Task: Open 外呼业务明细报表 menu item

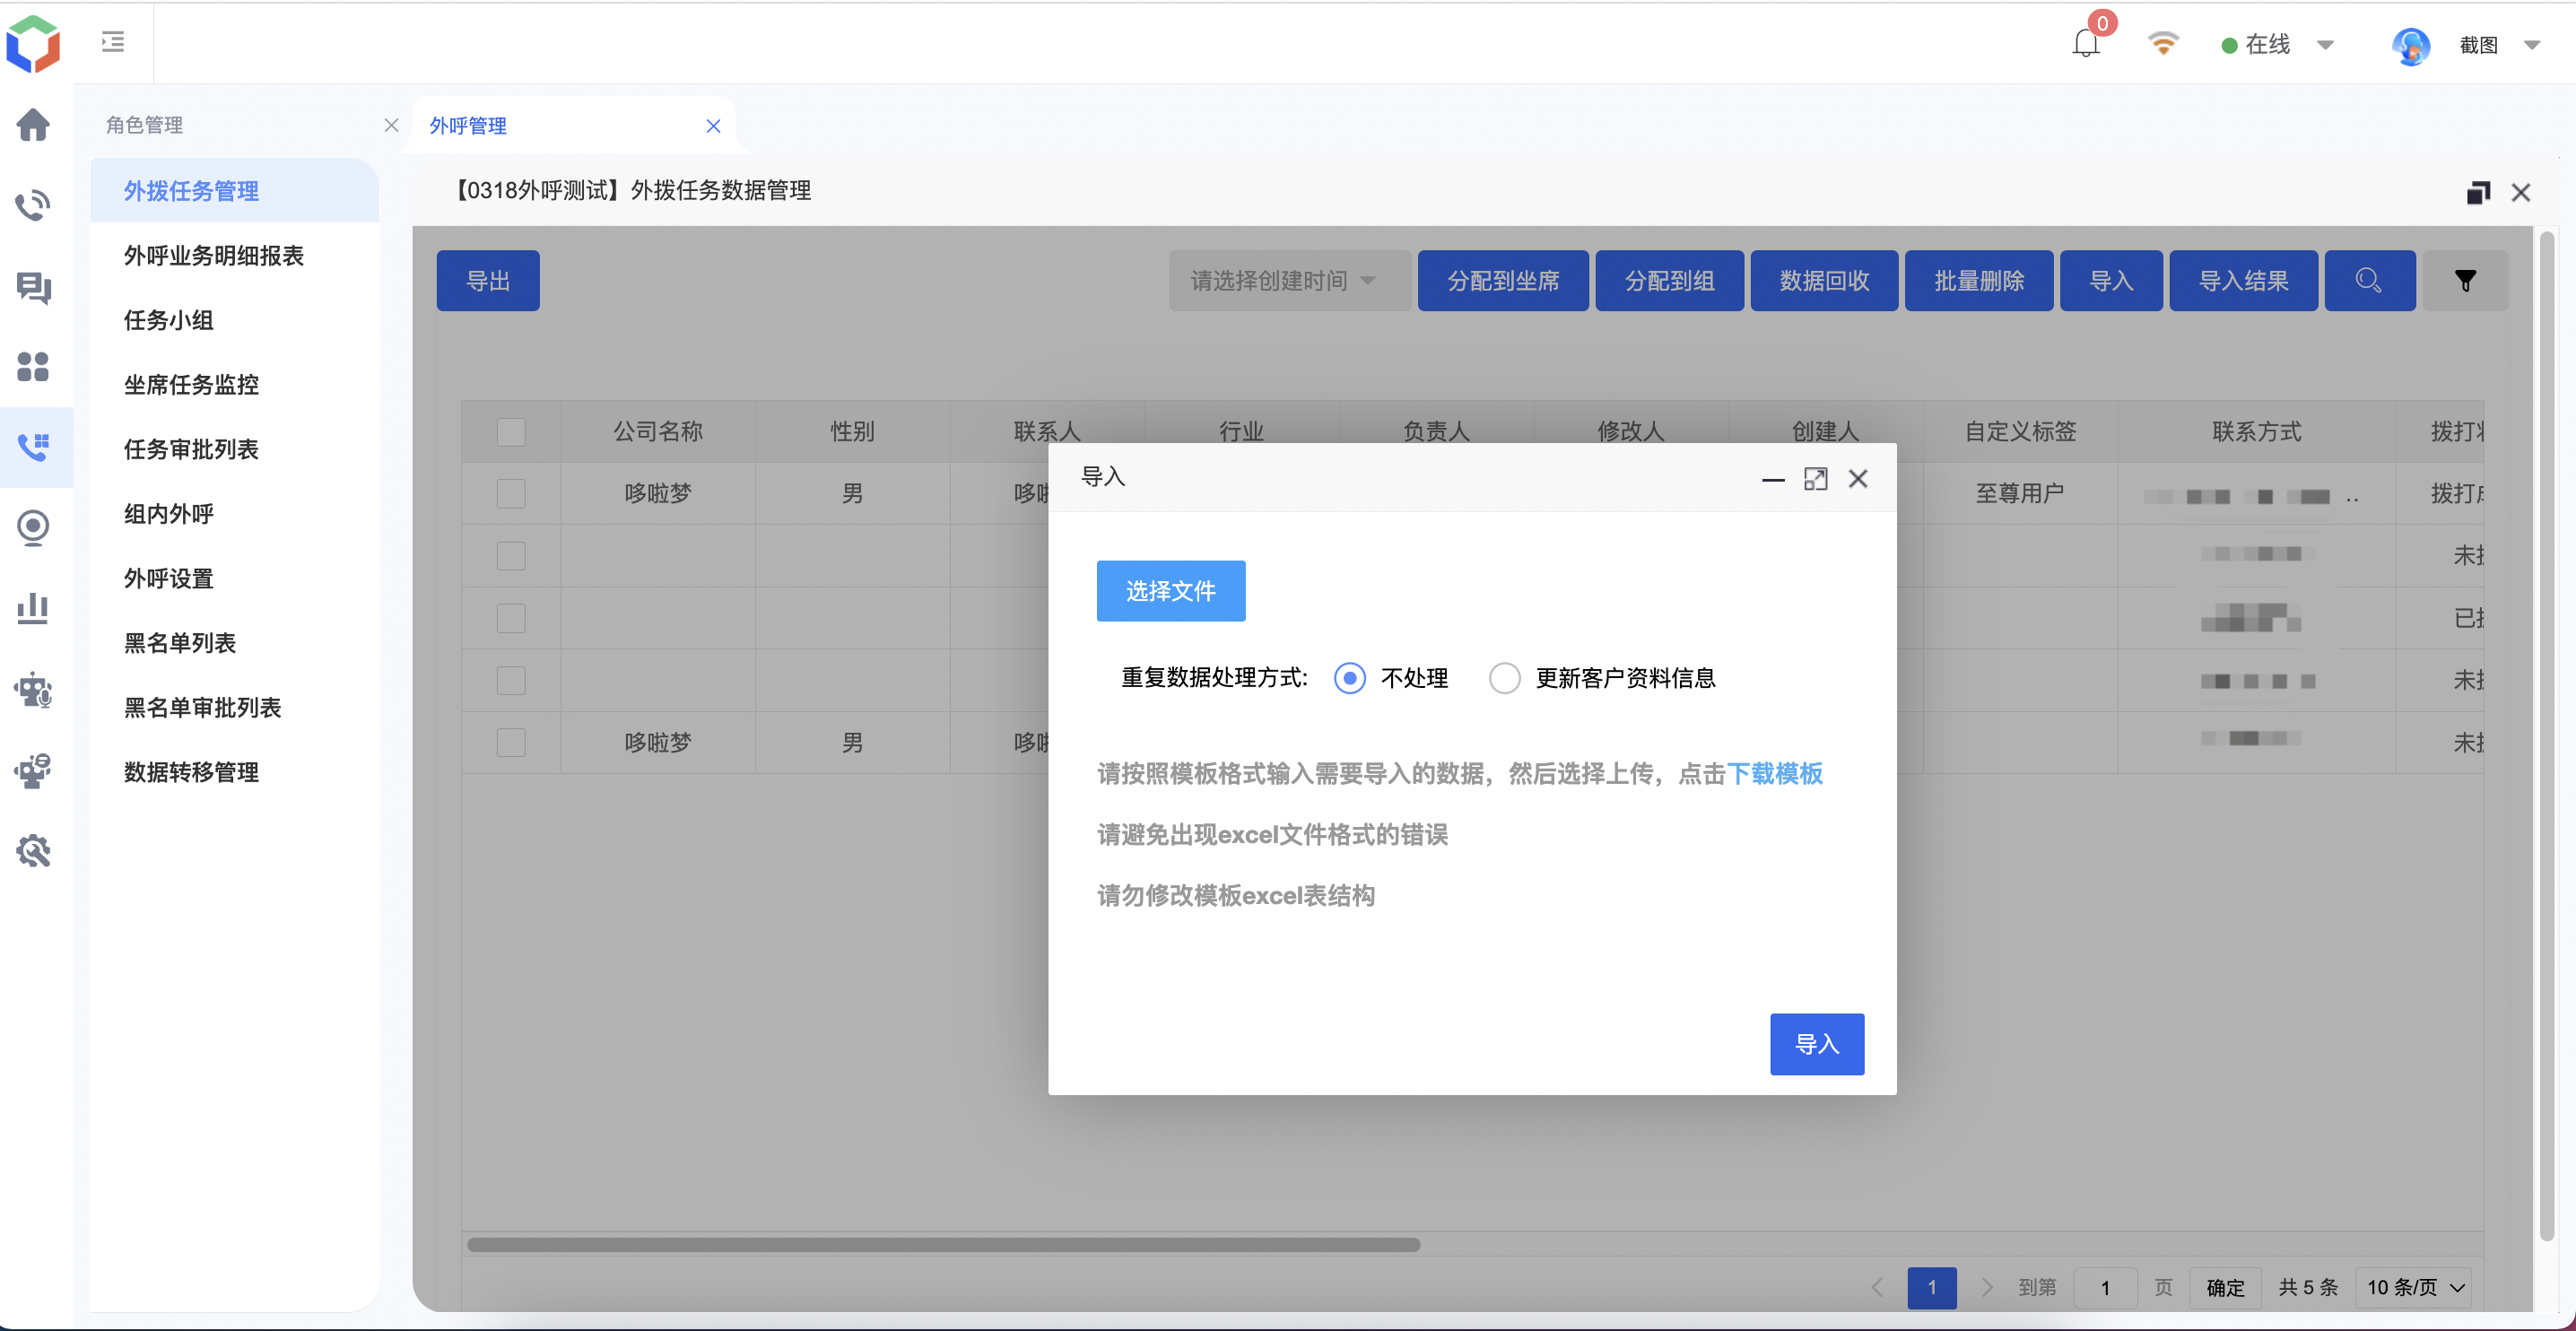Action: tap(235, 256)
